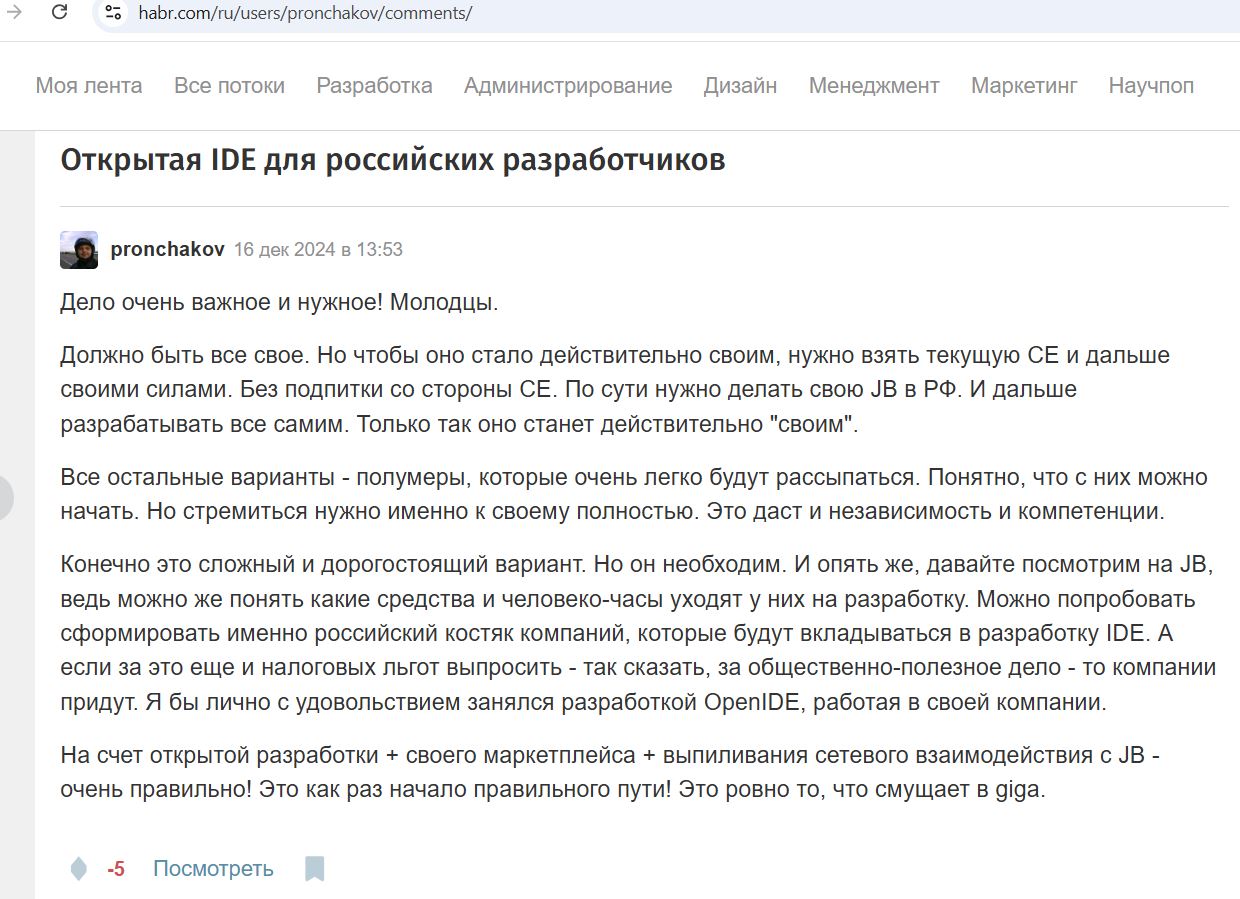Screen dimensions: 1240x899
Task: Switch to Администрирование section
Action: coord(568,86)
